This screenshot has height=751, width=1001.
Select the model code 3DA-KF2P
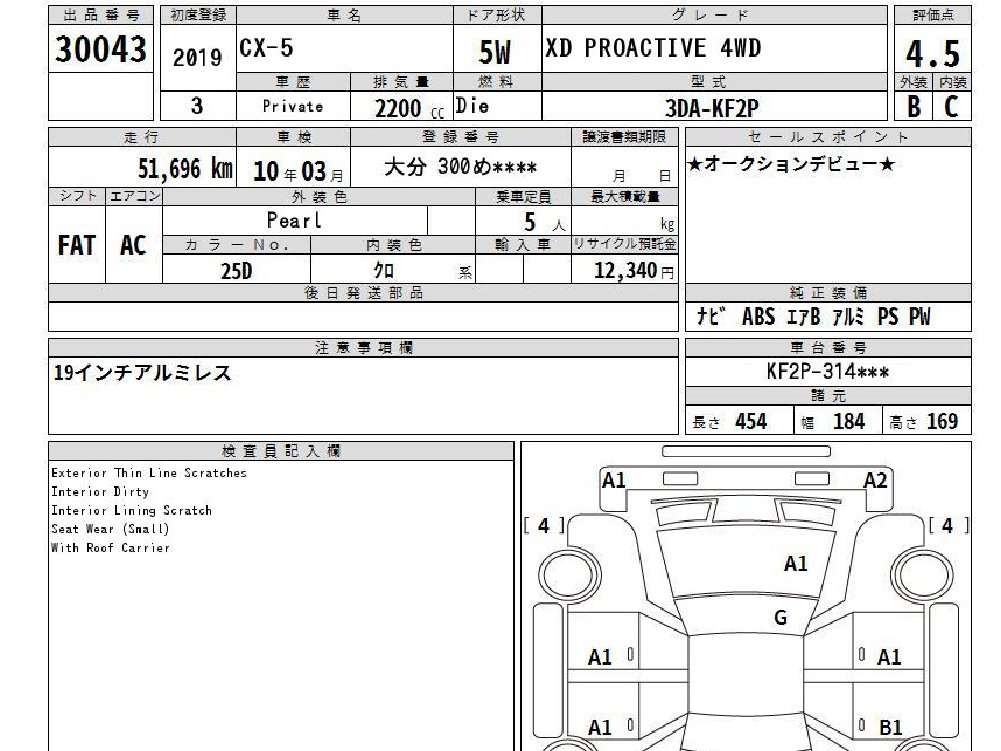pos(712,108)
